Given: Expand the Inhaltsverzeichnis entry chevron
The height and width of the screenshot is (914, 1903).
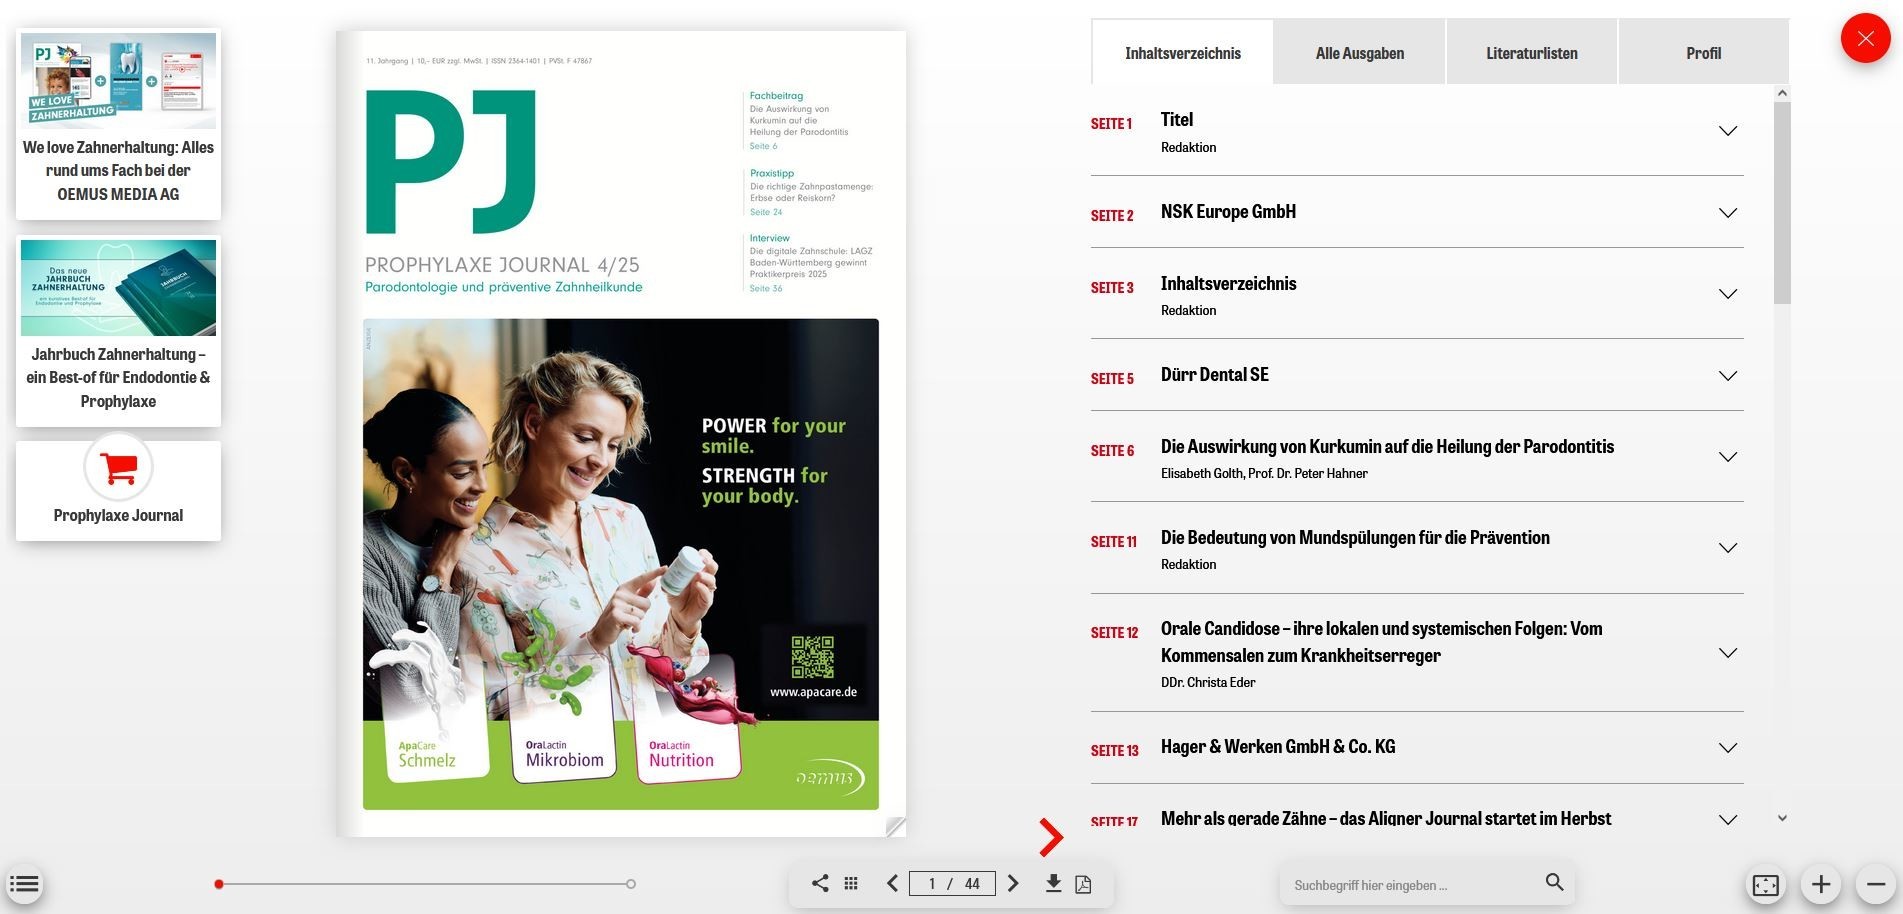Looking at the screenshot, I should [x=1727, y=294].
